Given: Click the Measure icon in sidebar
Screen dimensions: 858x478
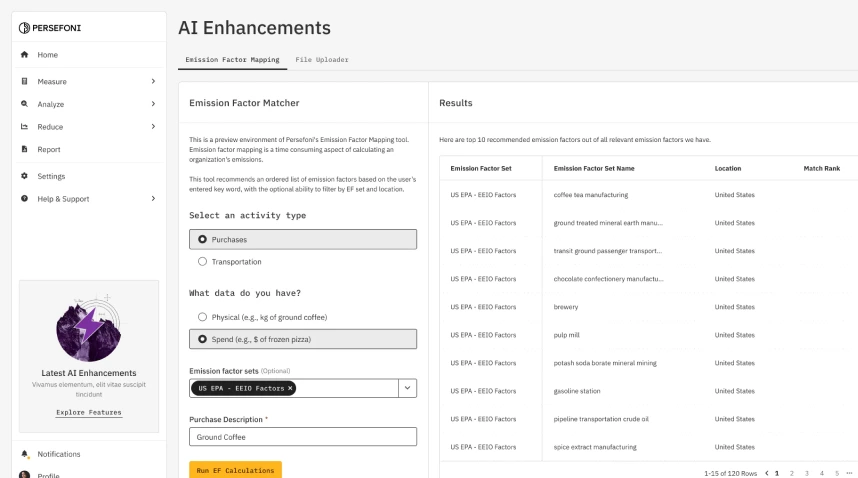Looking at the screenshot, I should pos(24,81).
